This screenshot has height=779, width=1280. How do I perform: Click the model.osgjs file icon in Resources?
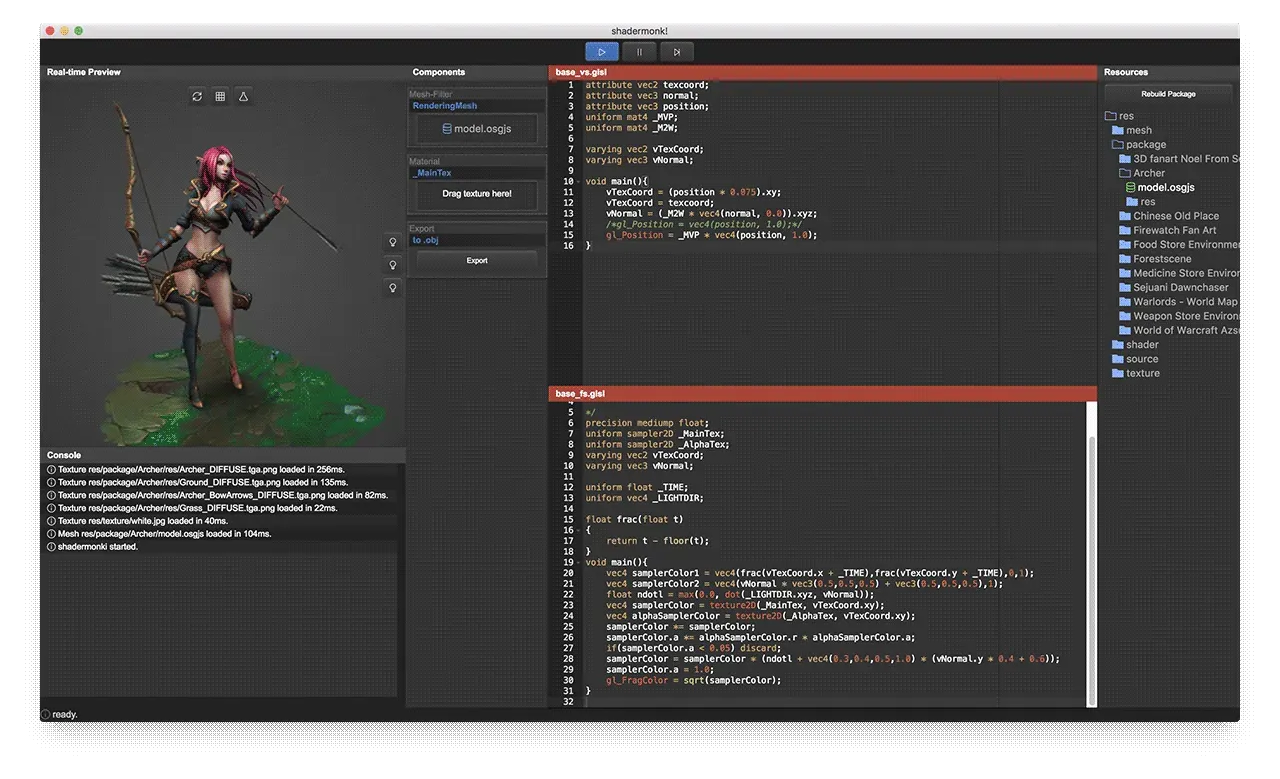click(1131, 187)
